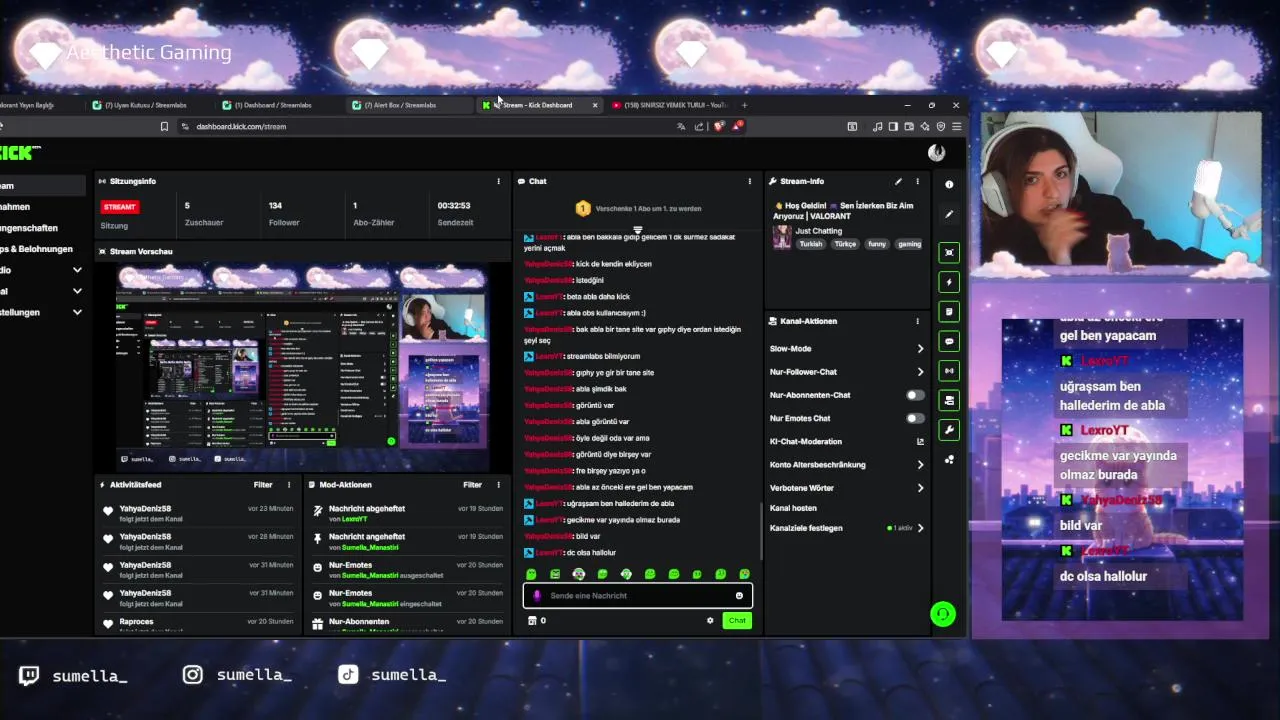
Task: Toggle the chat bubble widget icon in sidebar
Action: coord(949,341)
